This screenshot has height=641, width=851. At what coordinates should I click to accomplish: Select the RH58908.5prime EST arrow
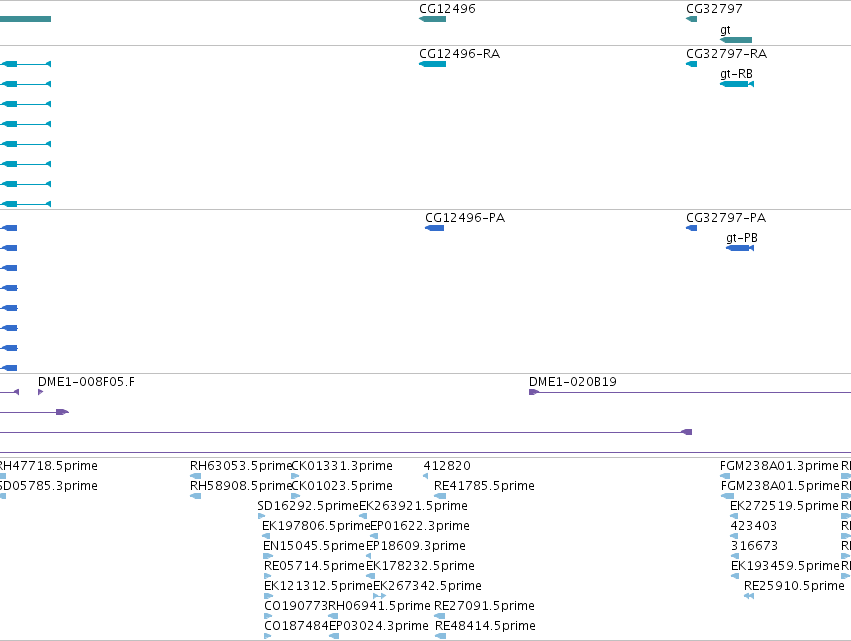click(196, 496)
